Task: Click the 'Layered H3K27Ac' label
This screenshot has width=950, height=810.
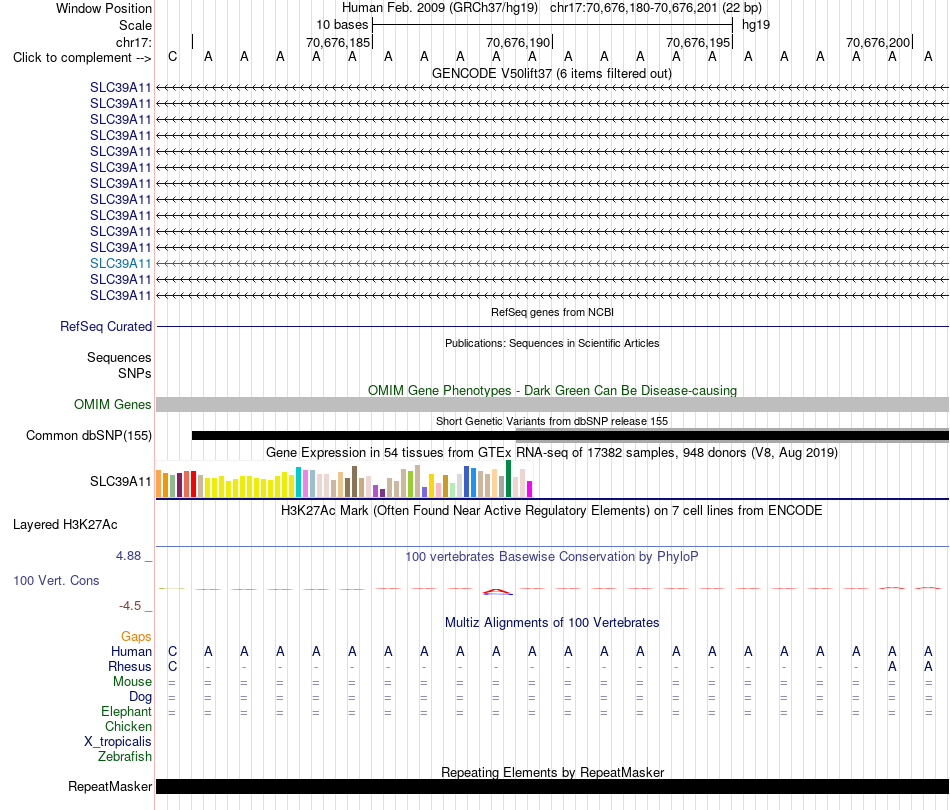Action: point(65,525)
